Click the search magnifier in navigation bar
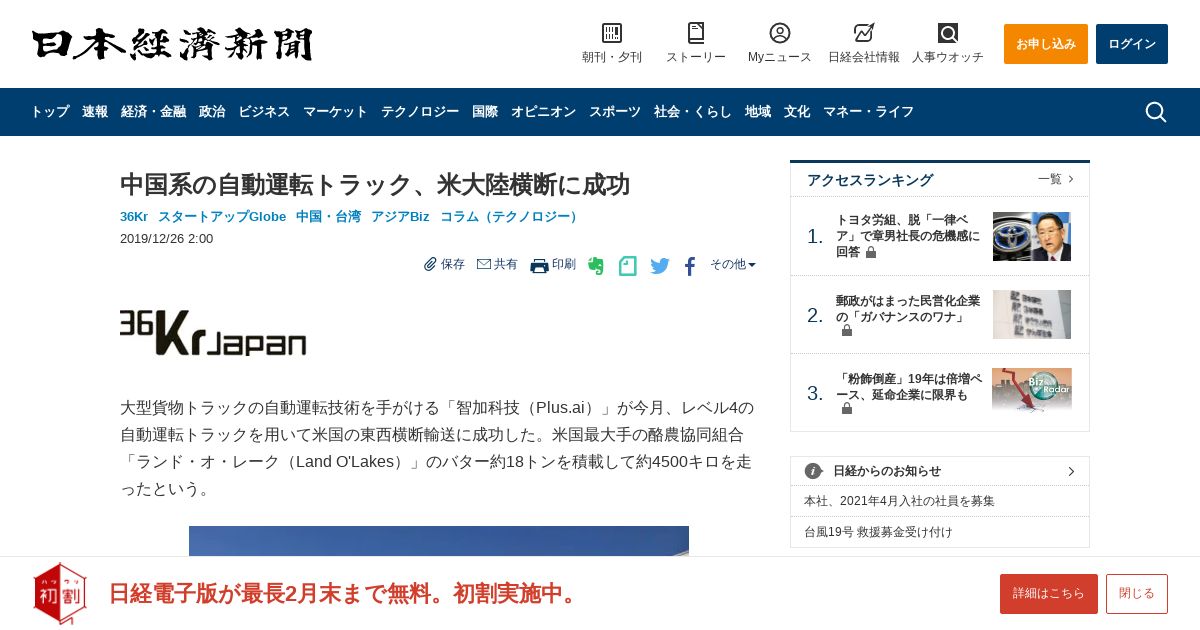Viewport: 1200px width, 630px height. (x=1155, y=112)
